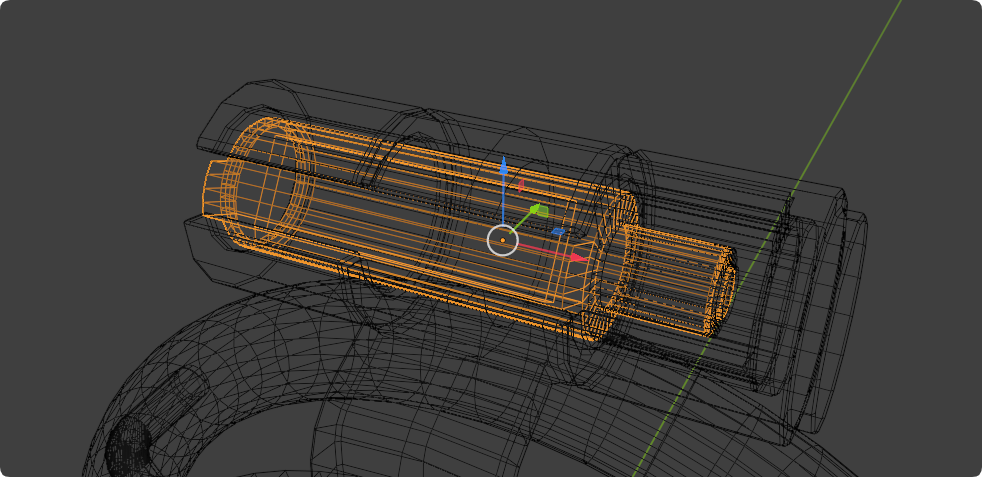Click the red X-axis gizmo arrow
Image resolution: width=982 pixels, height=477 pixels.
576,257
